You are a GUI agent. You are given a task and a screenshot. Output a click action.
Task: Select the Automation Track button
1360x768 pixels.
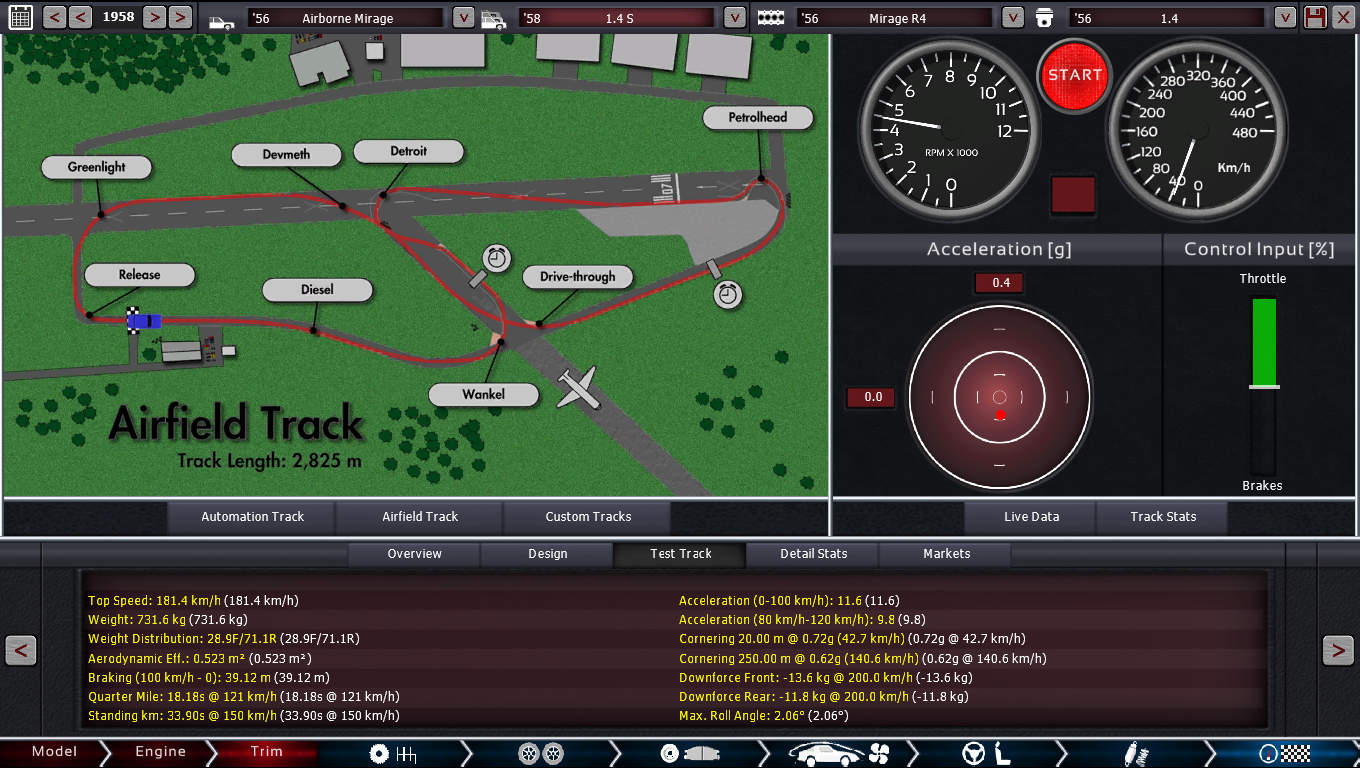point(252,517)
